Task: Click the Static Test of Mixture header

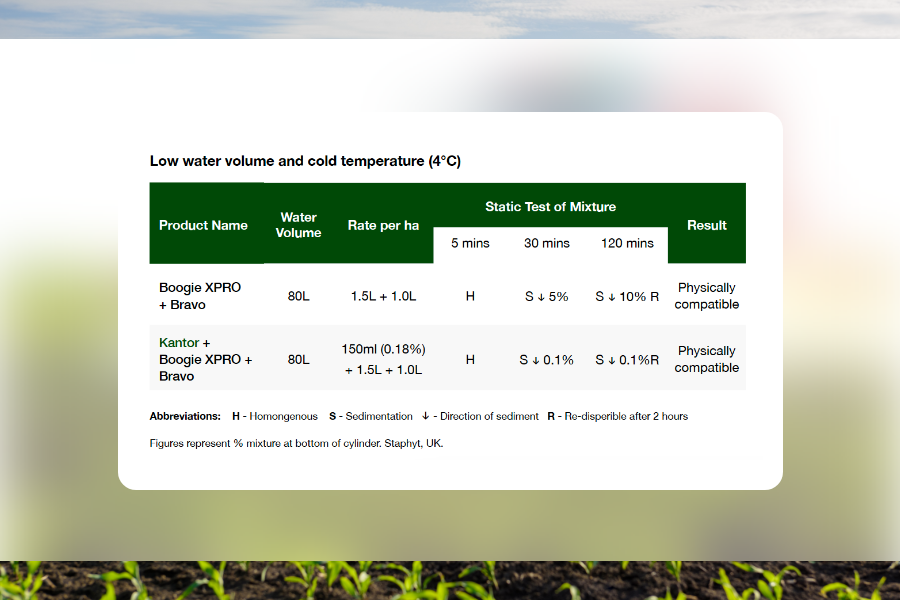Action: [x=550, y=207]
